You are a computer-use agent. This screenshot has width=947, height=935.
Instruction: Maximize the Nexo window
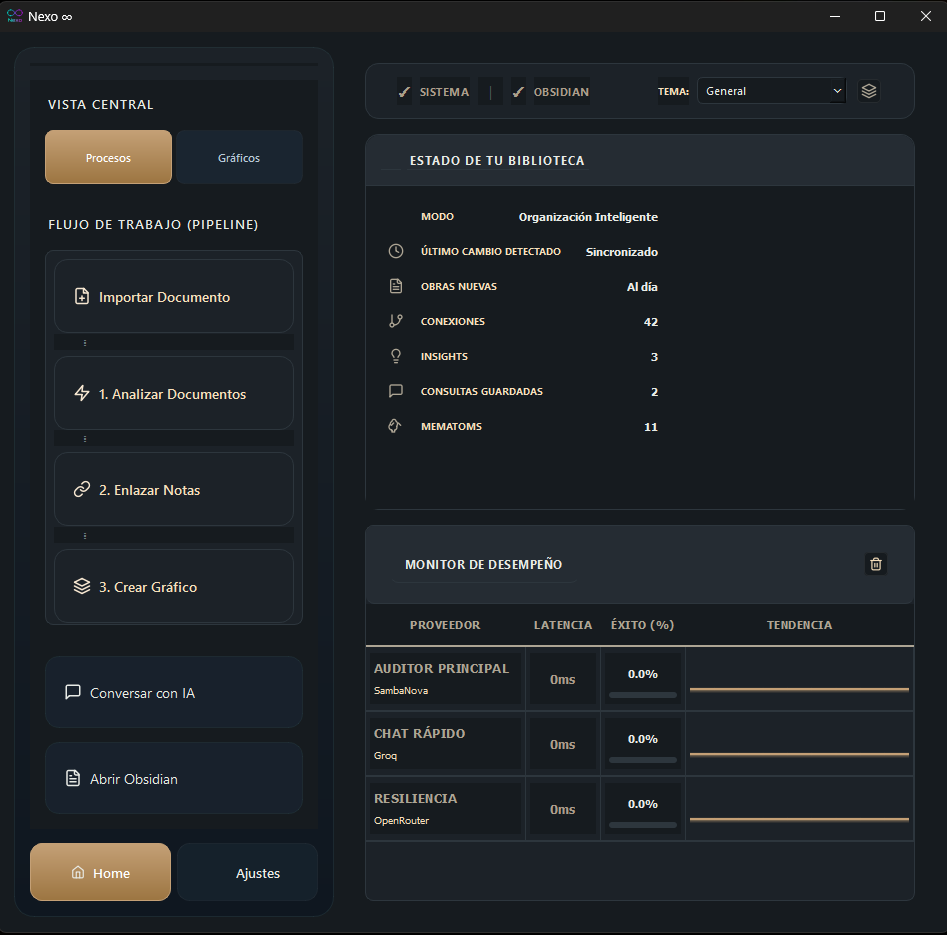coord(880,16)
